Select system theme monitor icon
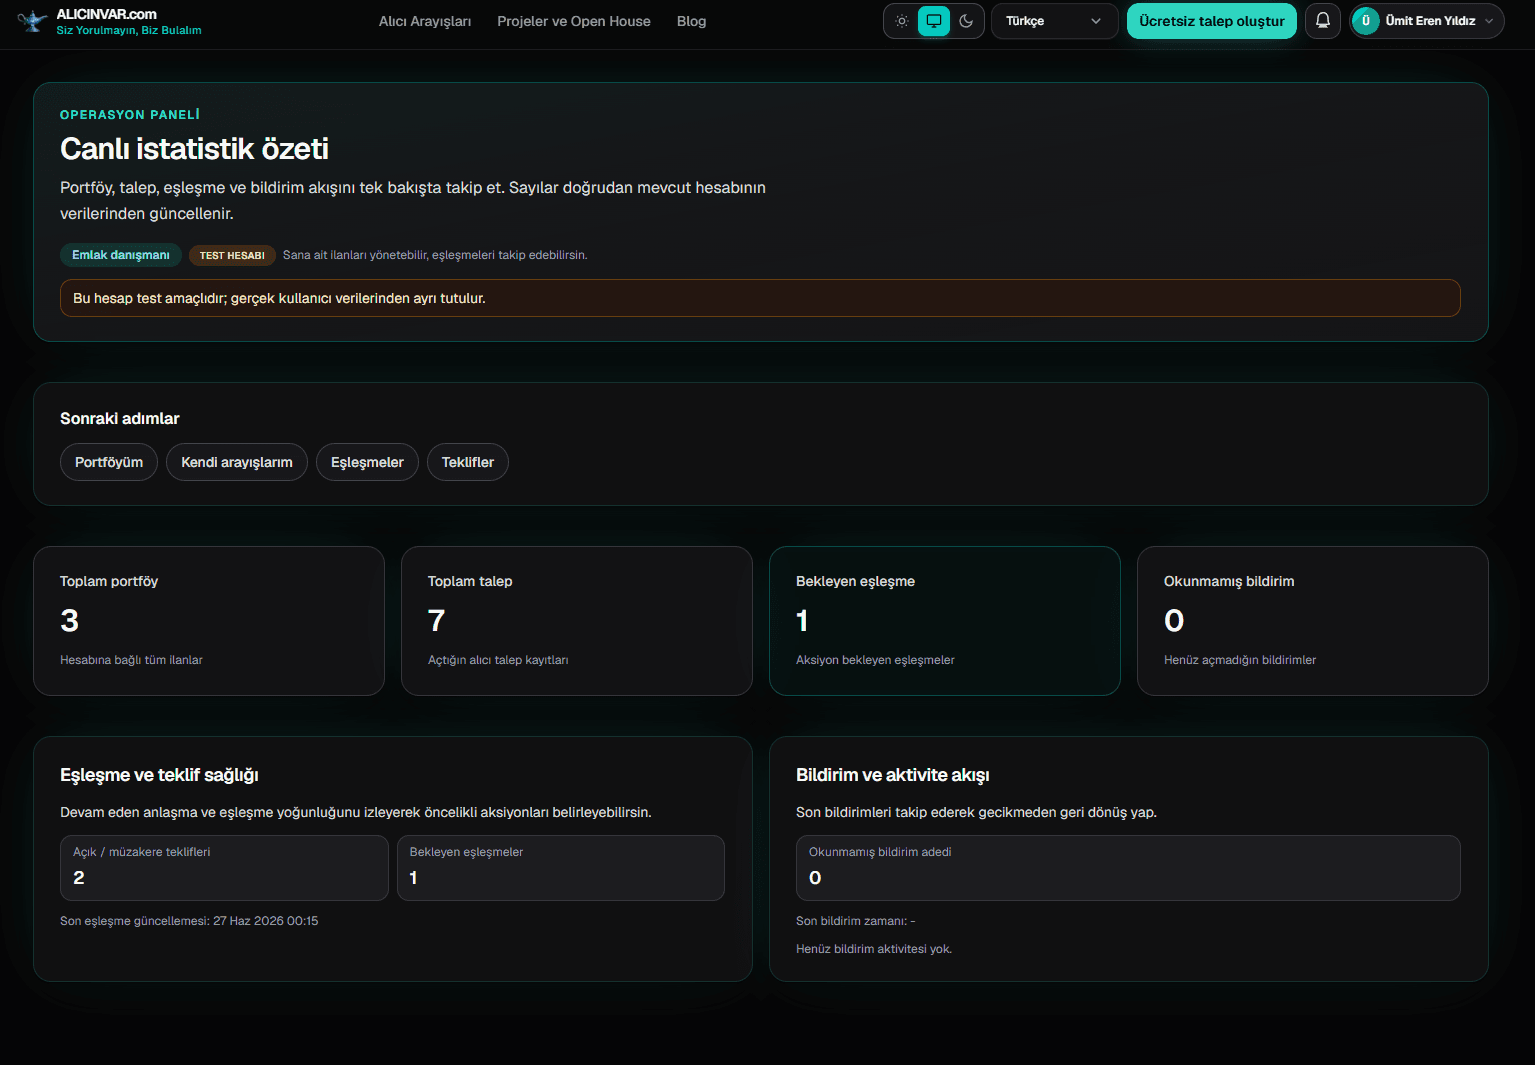The image size is (1535, 1065). (934, 21)
